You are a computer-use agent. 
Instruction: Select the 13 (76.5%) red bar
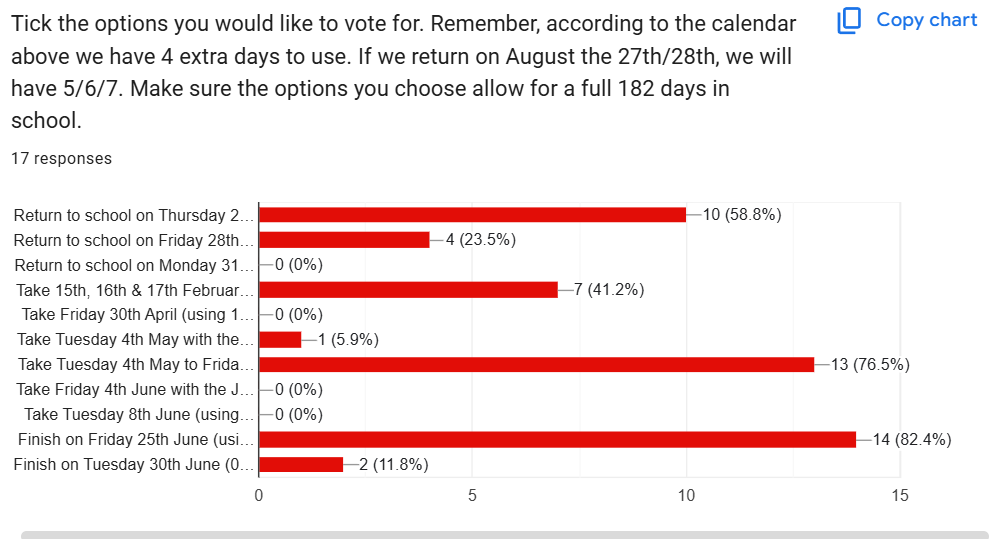[536, 365]
